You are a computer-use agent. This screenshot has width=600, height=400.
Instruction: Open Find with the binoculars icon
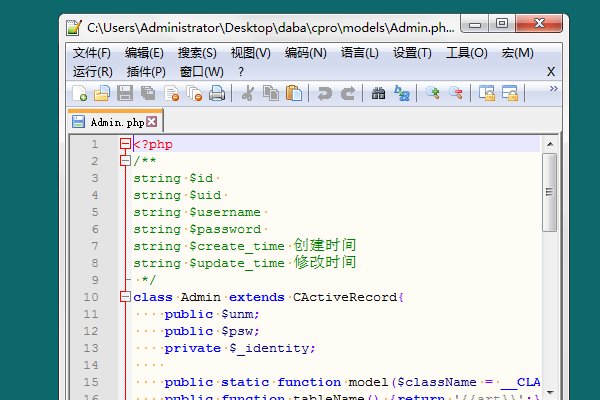tap(379, 93)
